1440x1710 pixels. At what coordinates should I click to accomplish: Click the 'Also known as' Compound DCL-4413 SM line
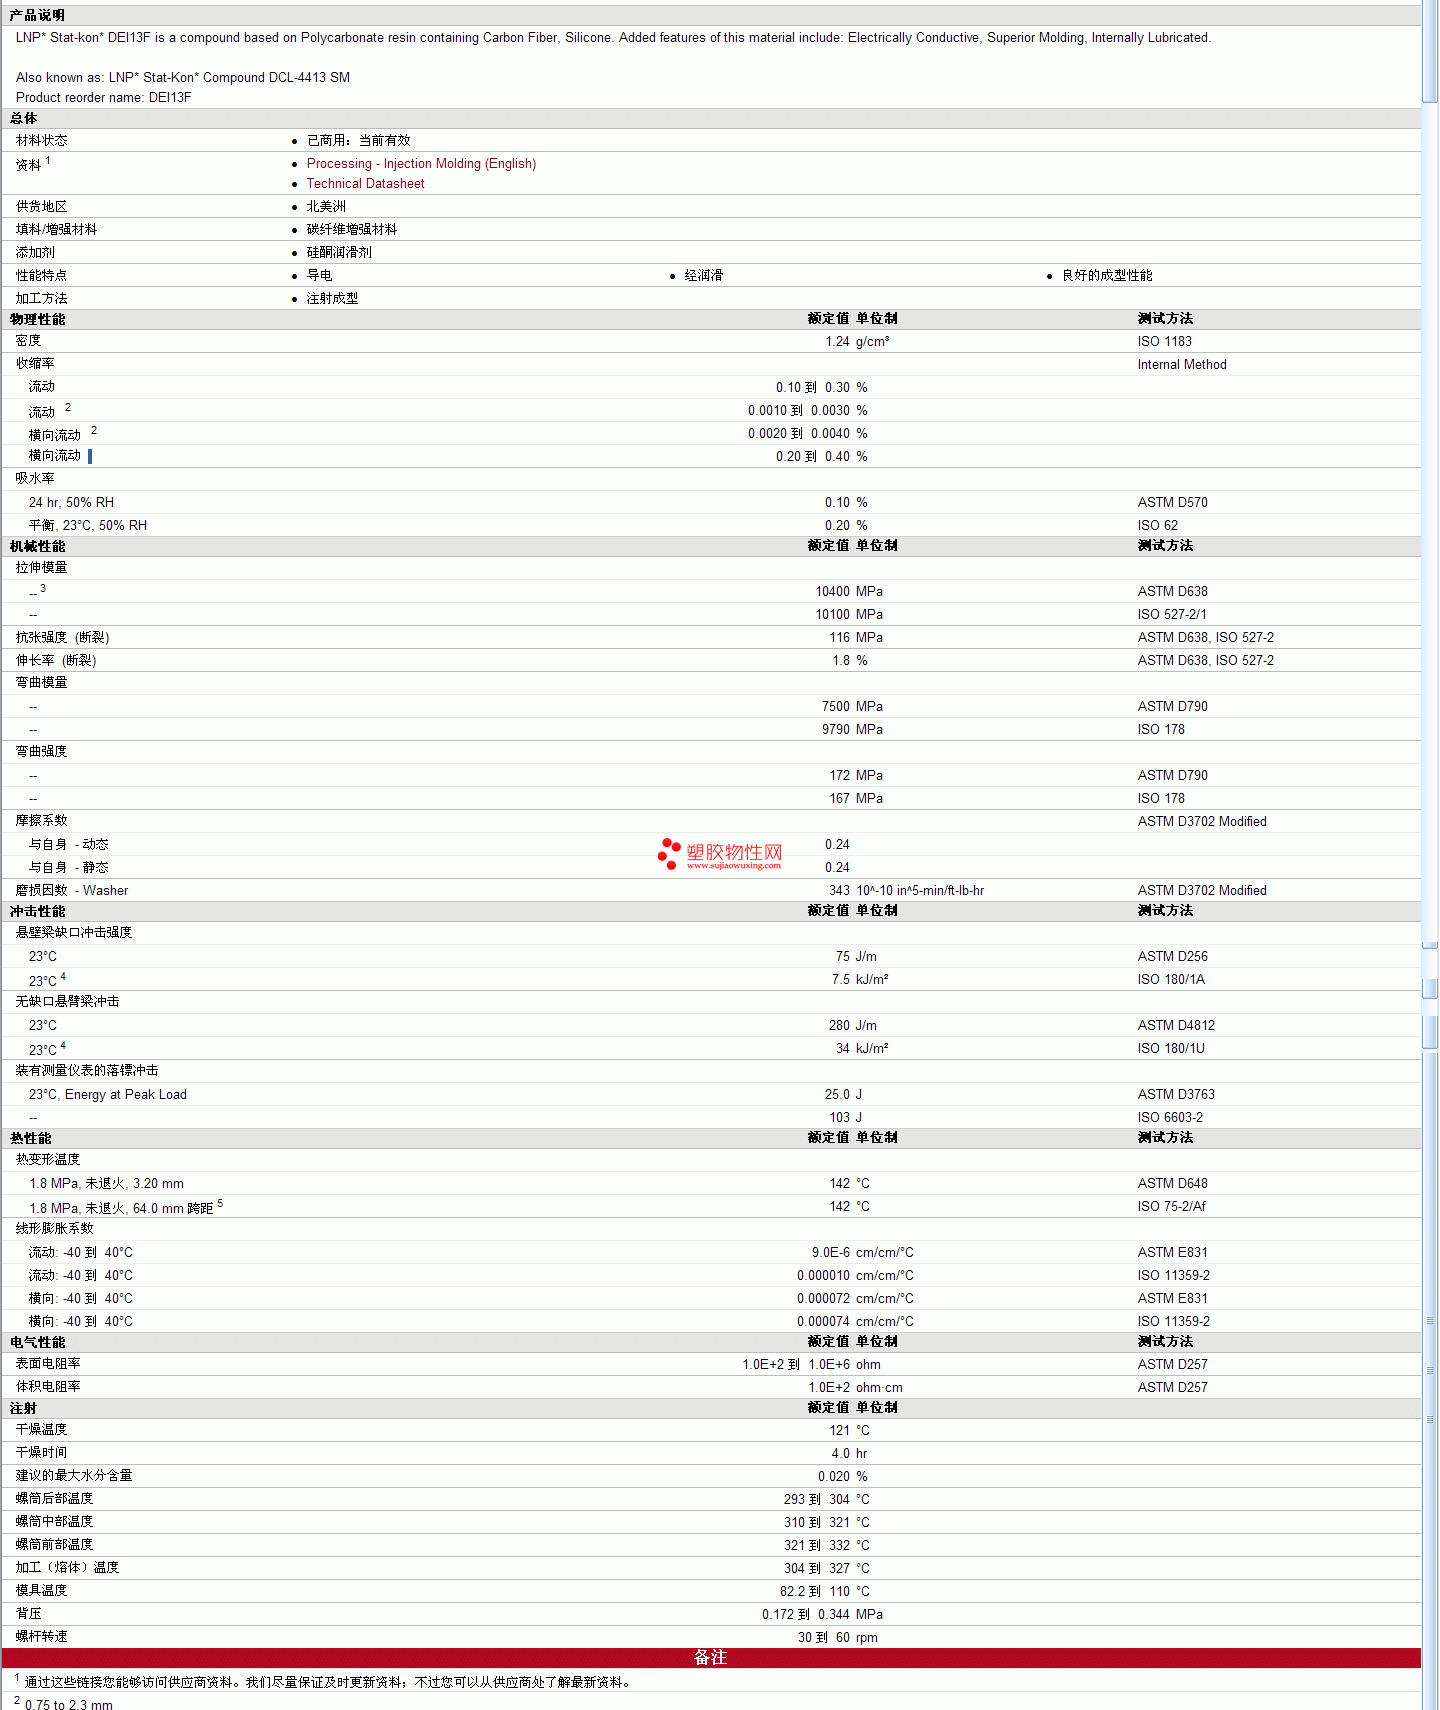point(183,78)
